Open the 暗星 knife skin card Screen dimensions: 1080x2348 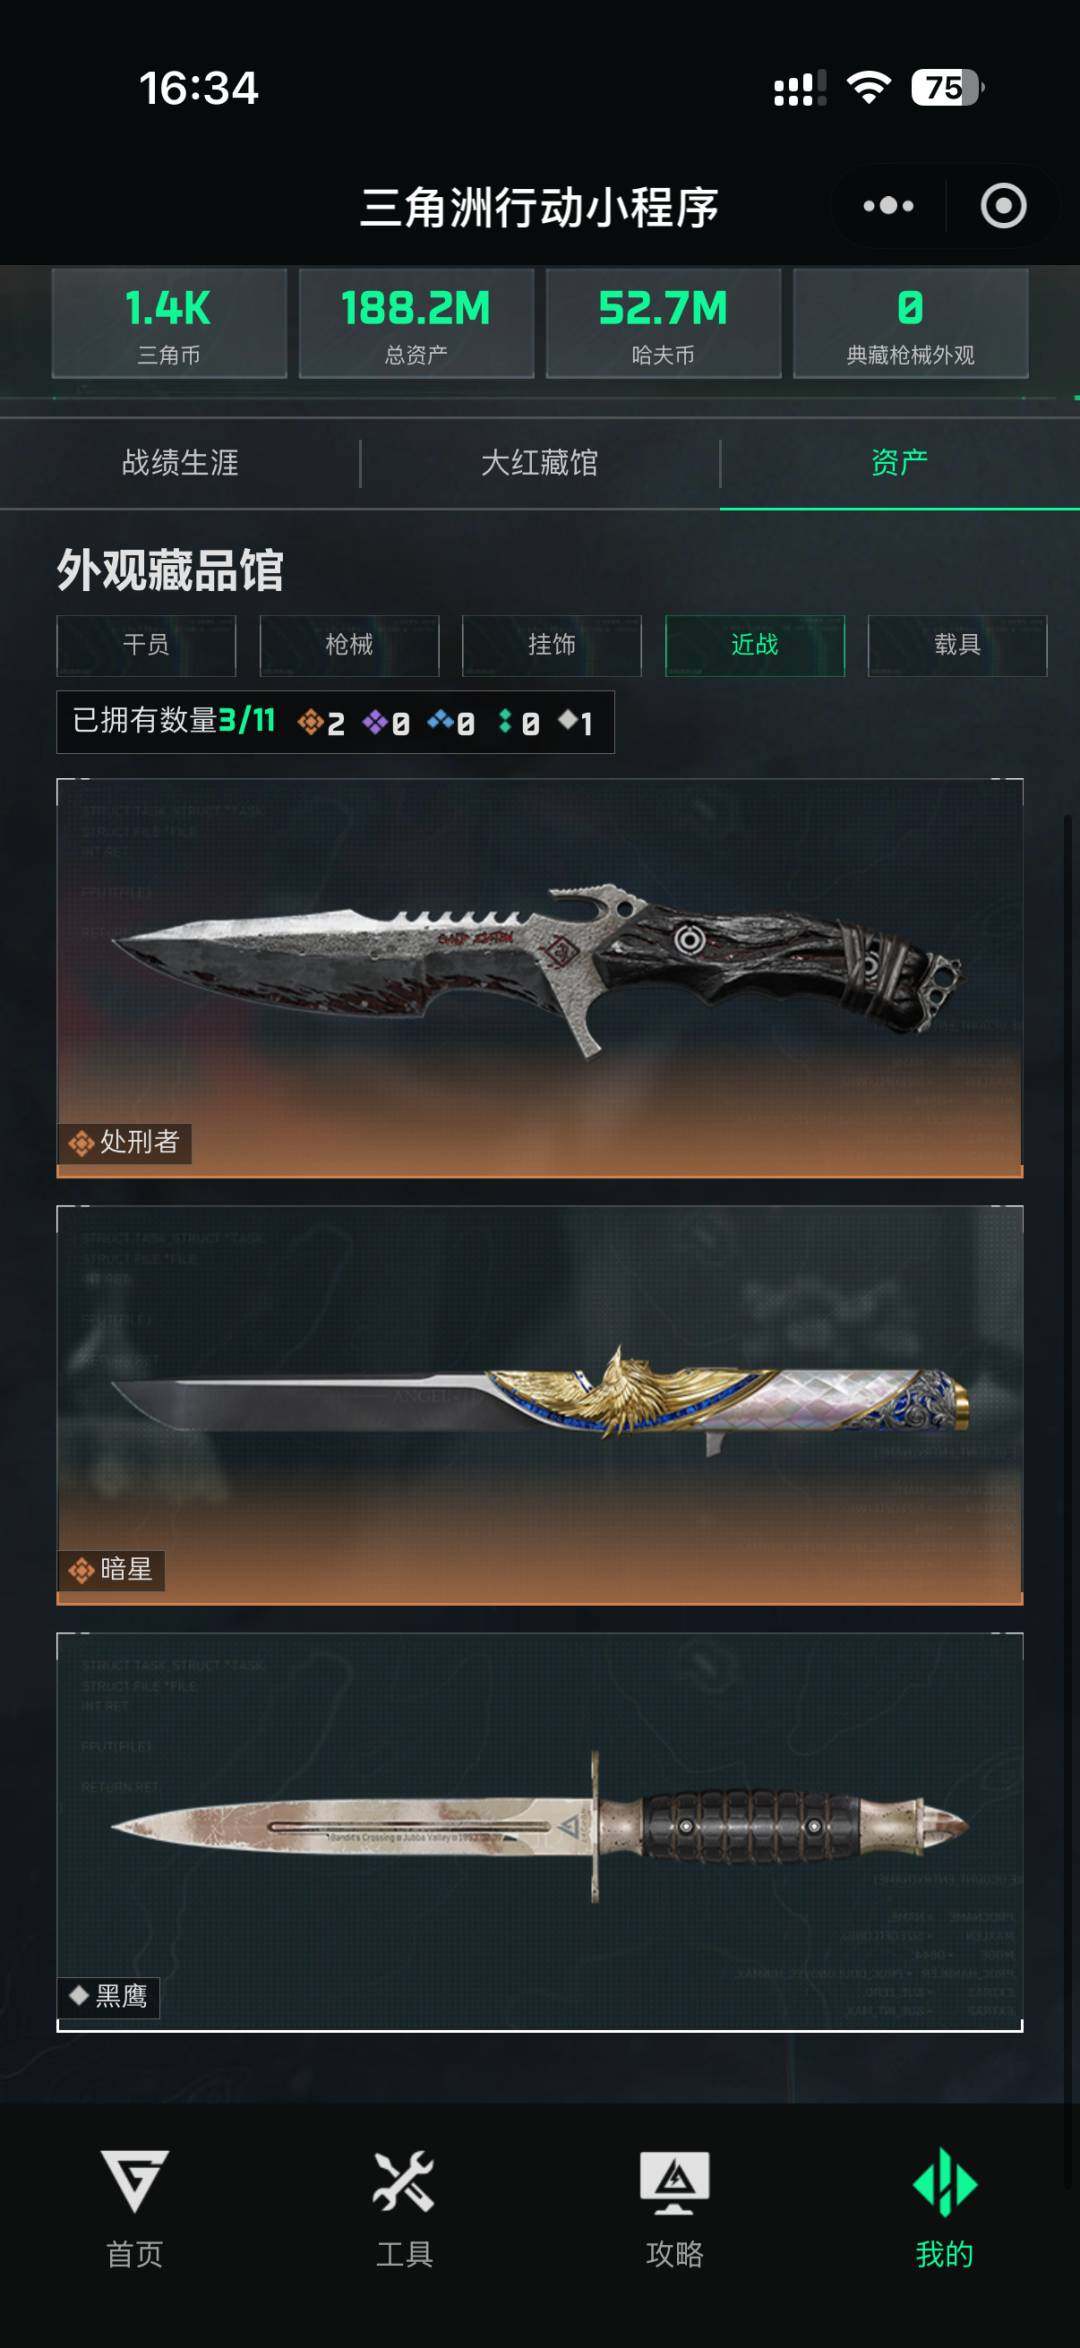pyautogui.click(x=540, y=1405)
